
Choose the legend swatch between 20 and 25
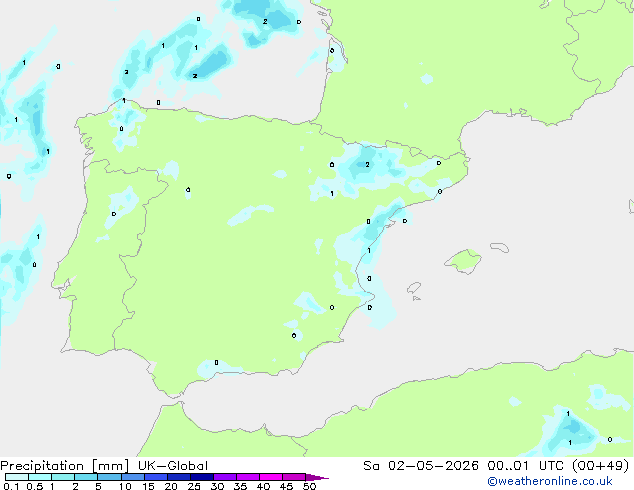point(179,477)
